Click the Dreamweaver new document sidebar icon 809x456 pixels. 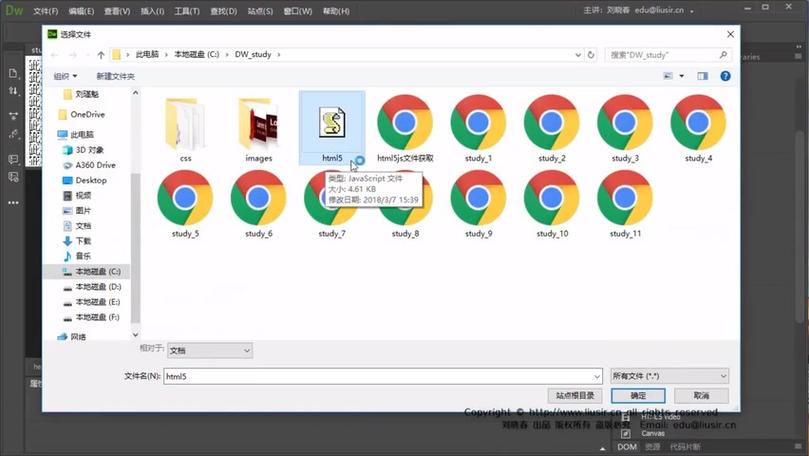(13, 73)
